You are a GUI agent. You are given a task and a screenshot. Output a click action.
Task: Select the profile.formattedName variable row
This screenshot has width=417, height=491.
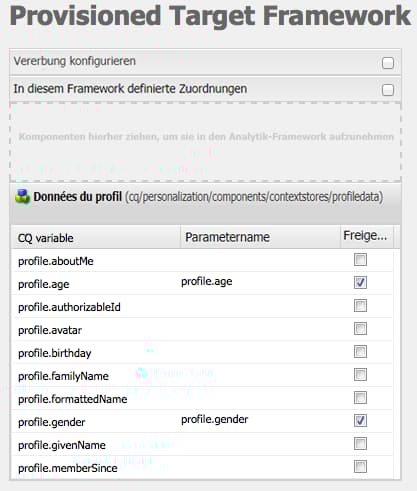[202, 399]
